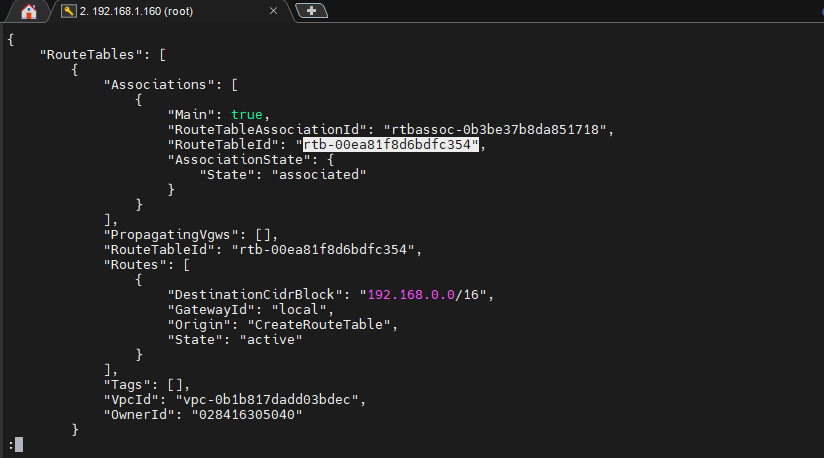The width and height of the screenshot is (824, 458).
Task: Click the "Associations" key
Action: tap(162, 85)
